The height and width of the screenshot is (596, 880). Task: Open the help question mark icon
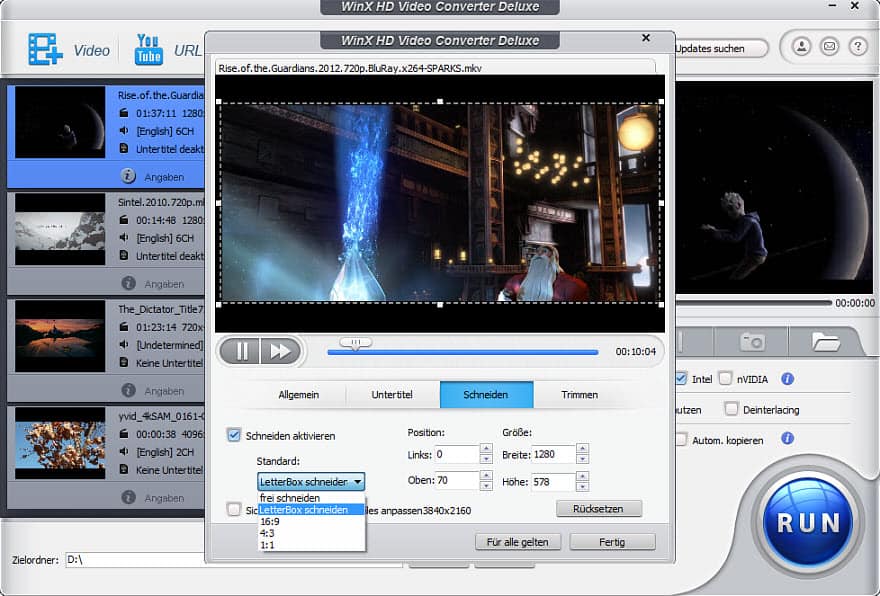(858, 47)
